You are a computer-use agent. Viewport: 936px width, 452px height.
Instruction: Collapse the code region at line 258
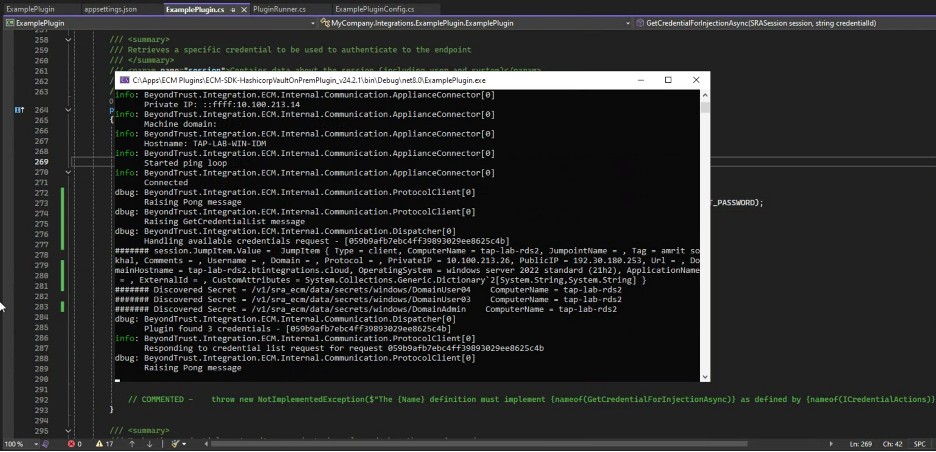[x=68, y=40]
